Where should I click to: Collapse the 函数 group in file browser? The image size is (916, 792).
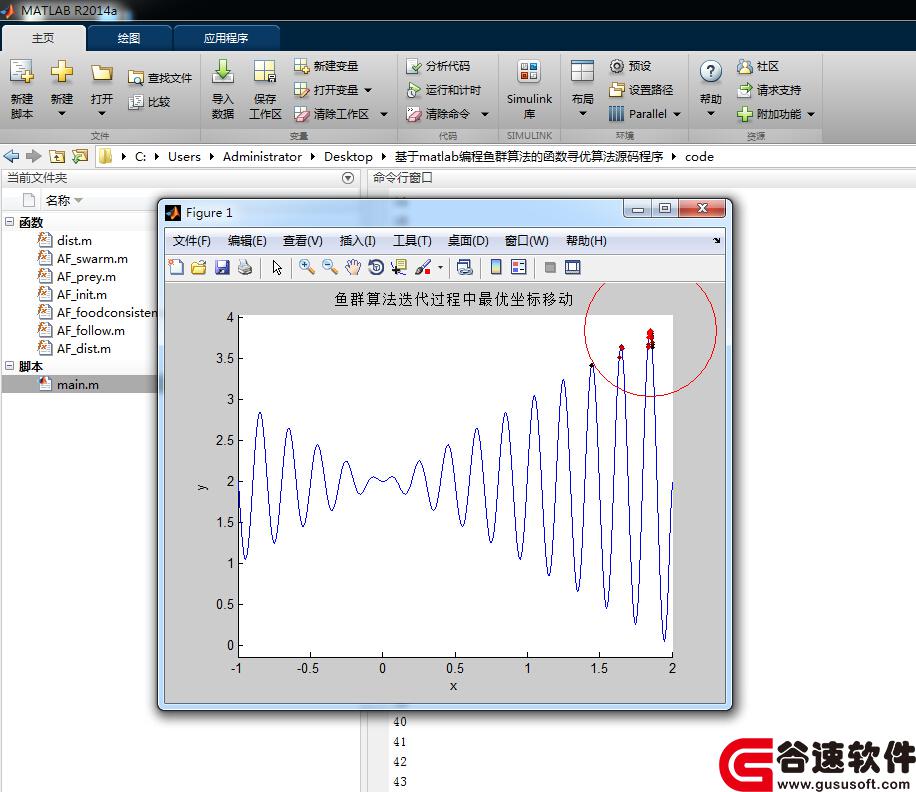(9, 222)
